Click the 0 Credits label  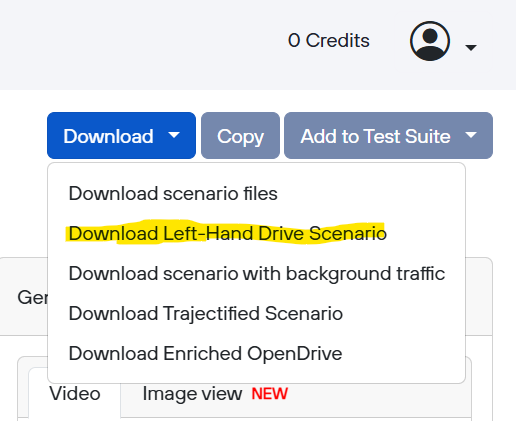[329, 41]
